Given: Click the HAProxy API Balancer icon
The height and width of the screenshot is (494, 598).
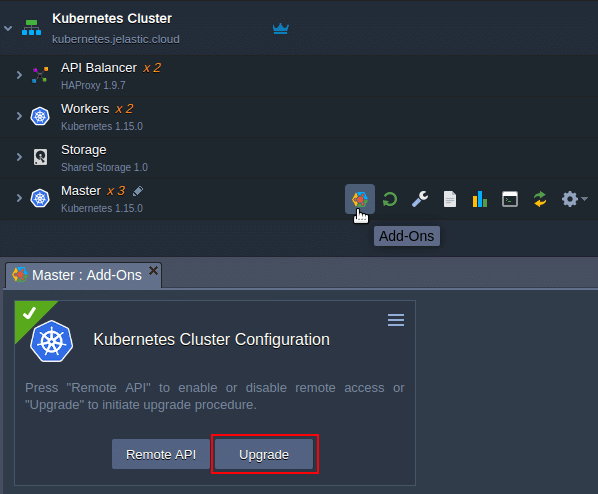Looking at the screenshot, I should click(40, 75).
